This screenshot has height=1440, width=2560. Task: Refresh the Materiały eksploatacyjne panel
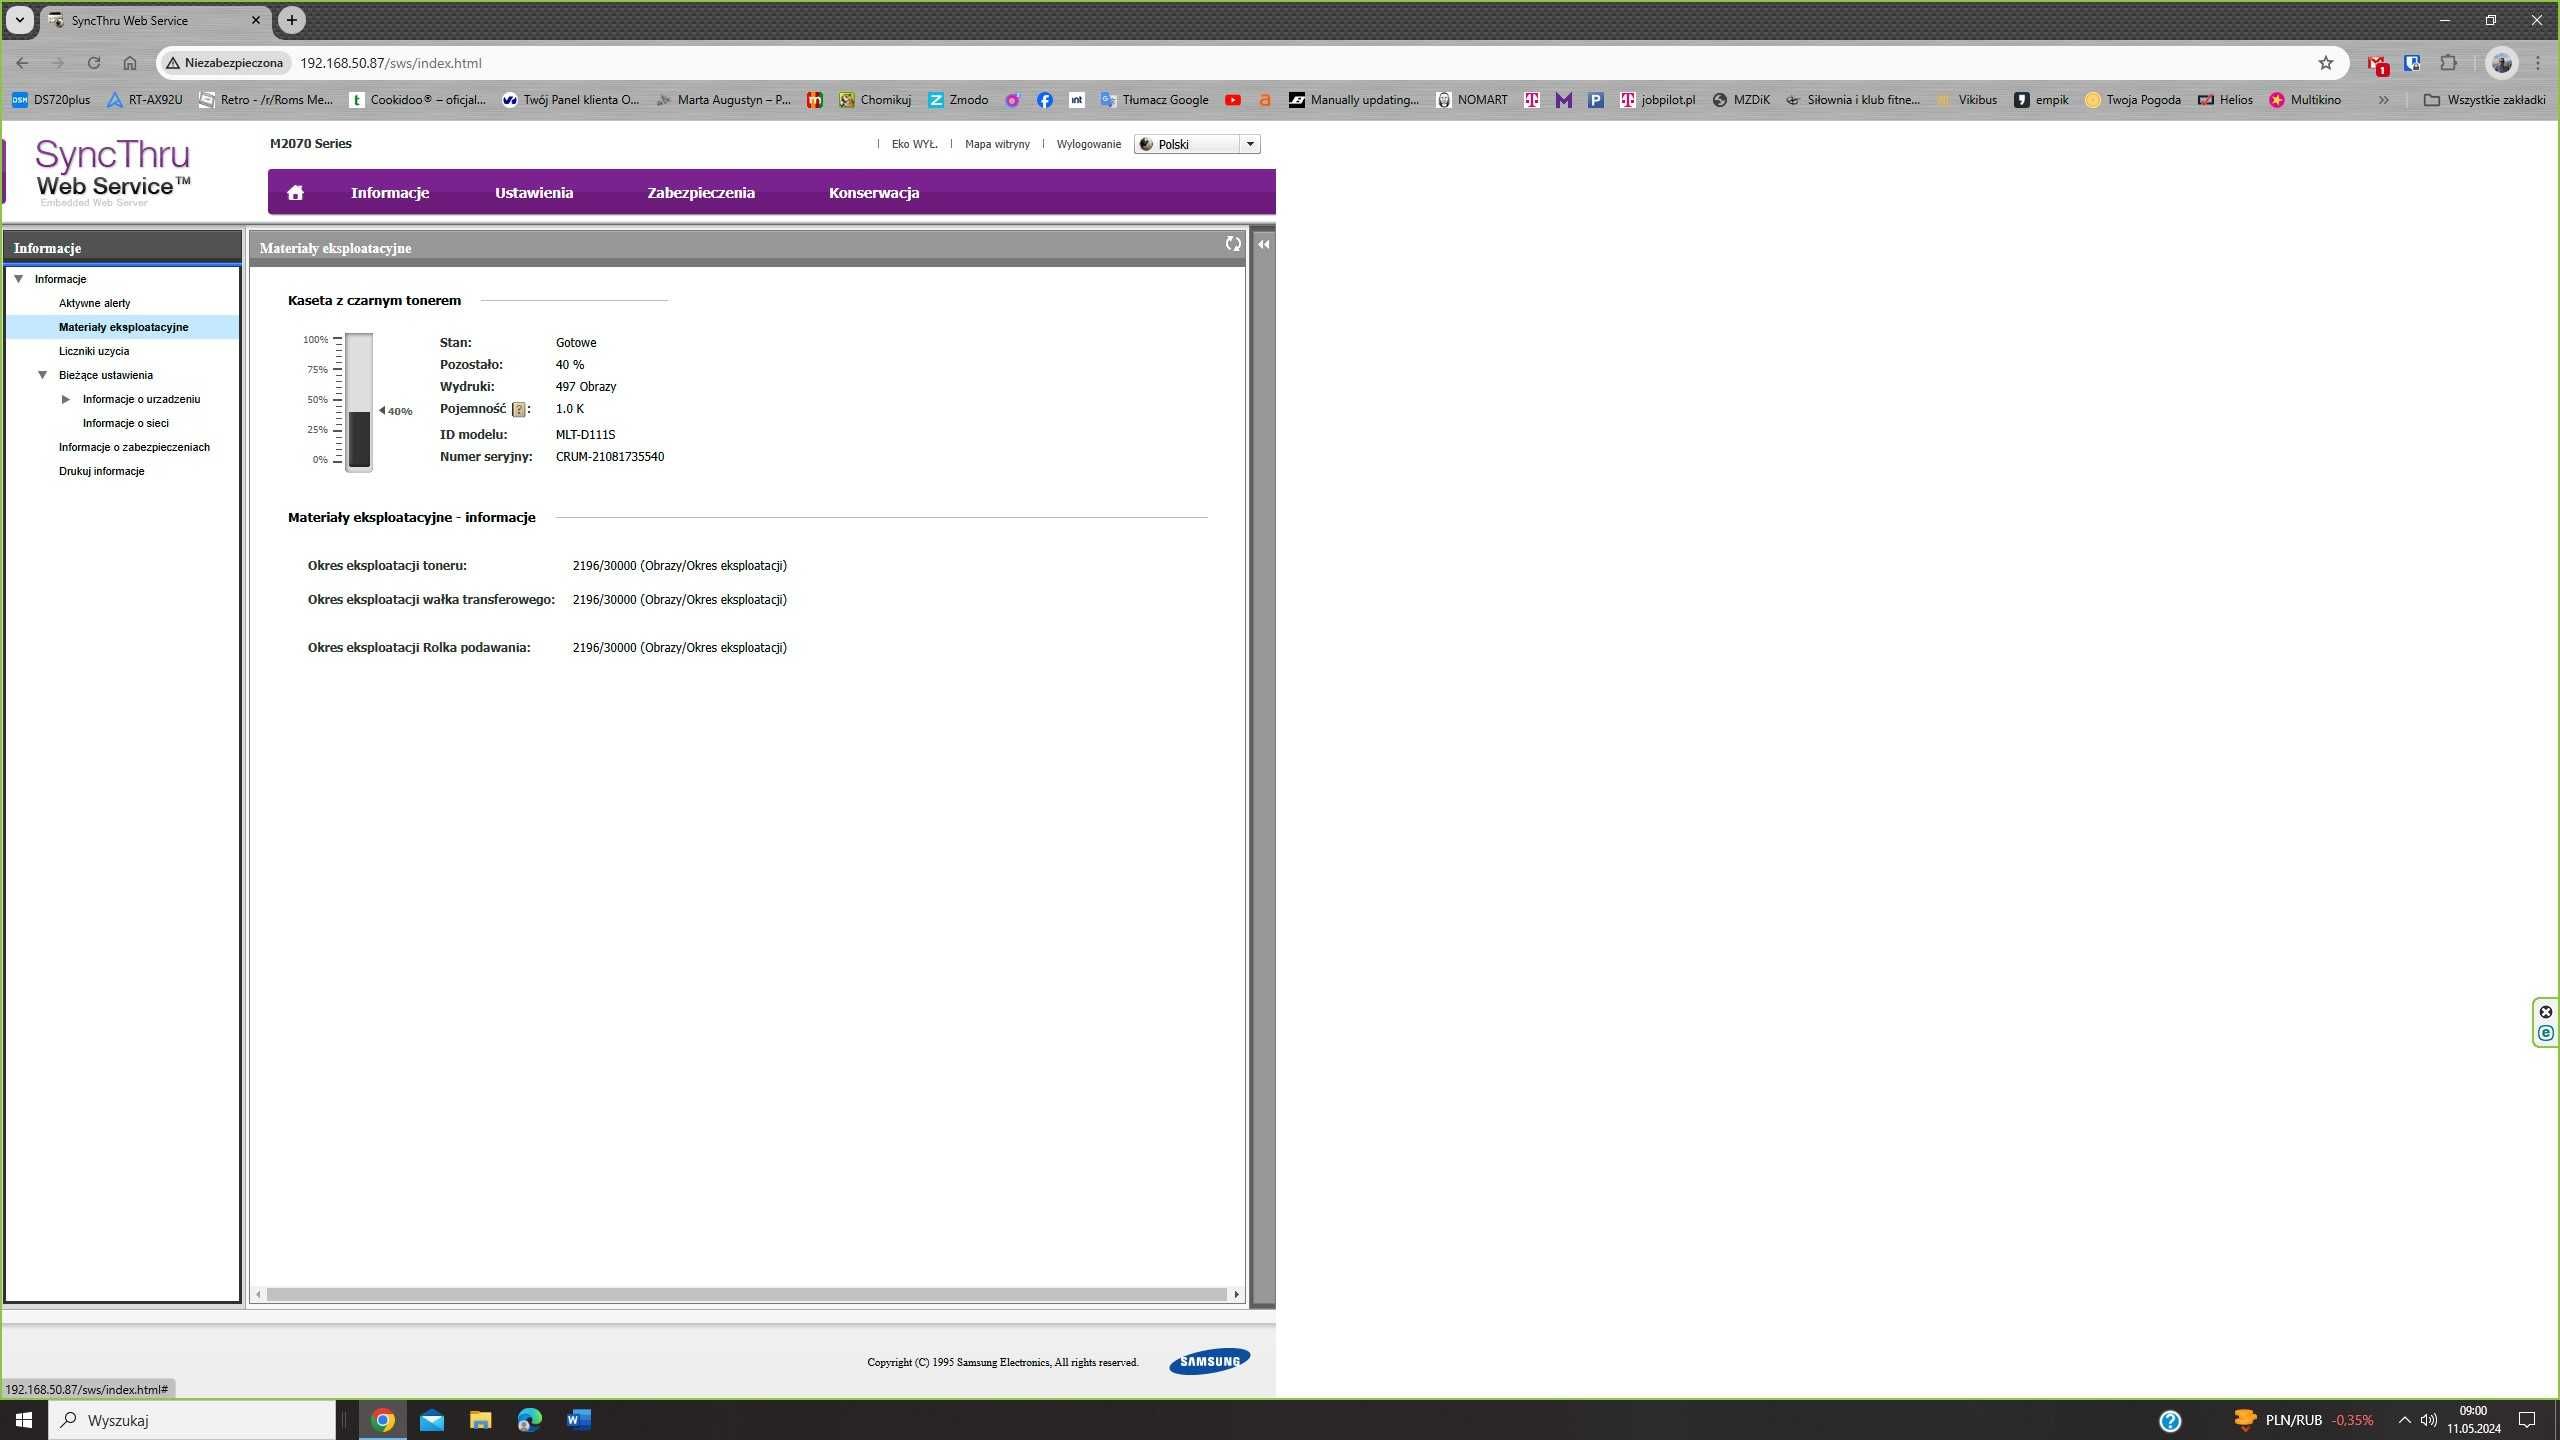click(x=1233, y=244)
